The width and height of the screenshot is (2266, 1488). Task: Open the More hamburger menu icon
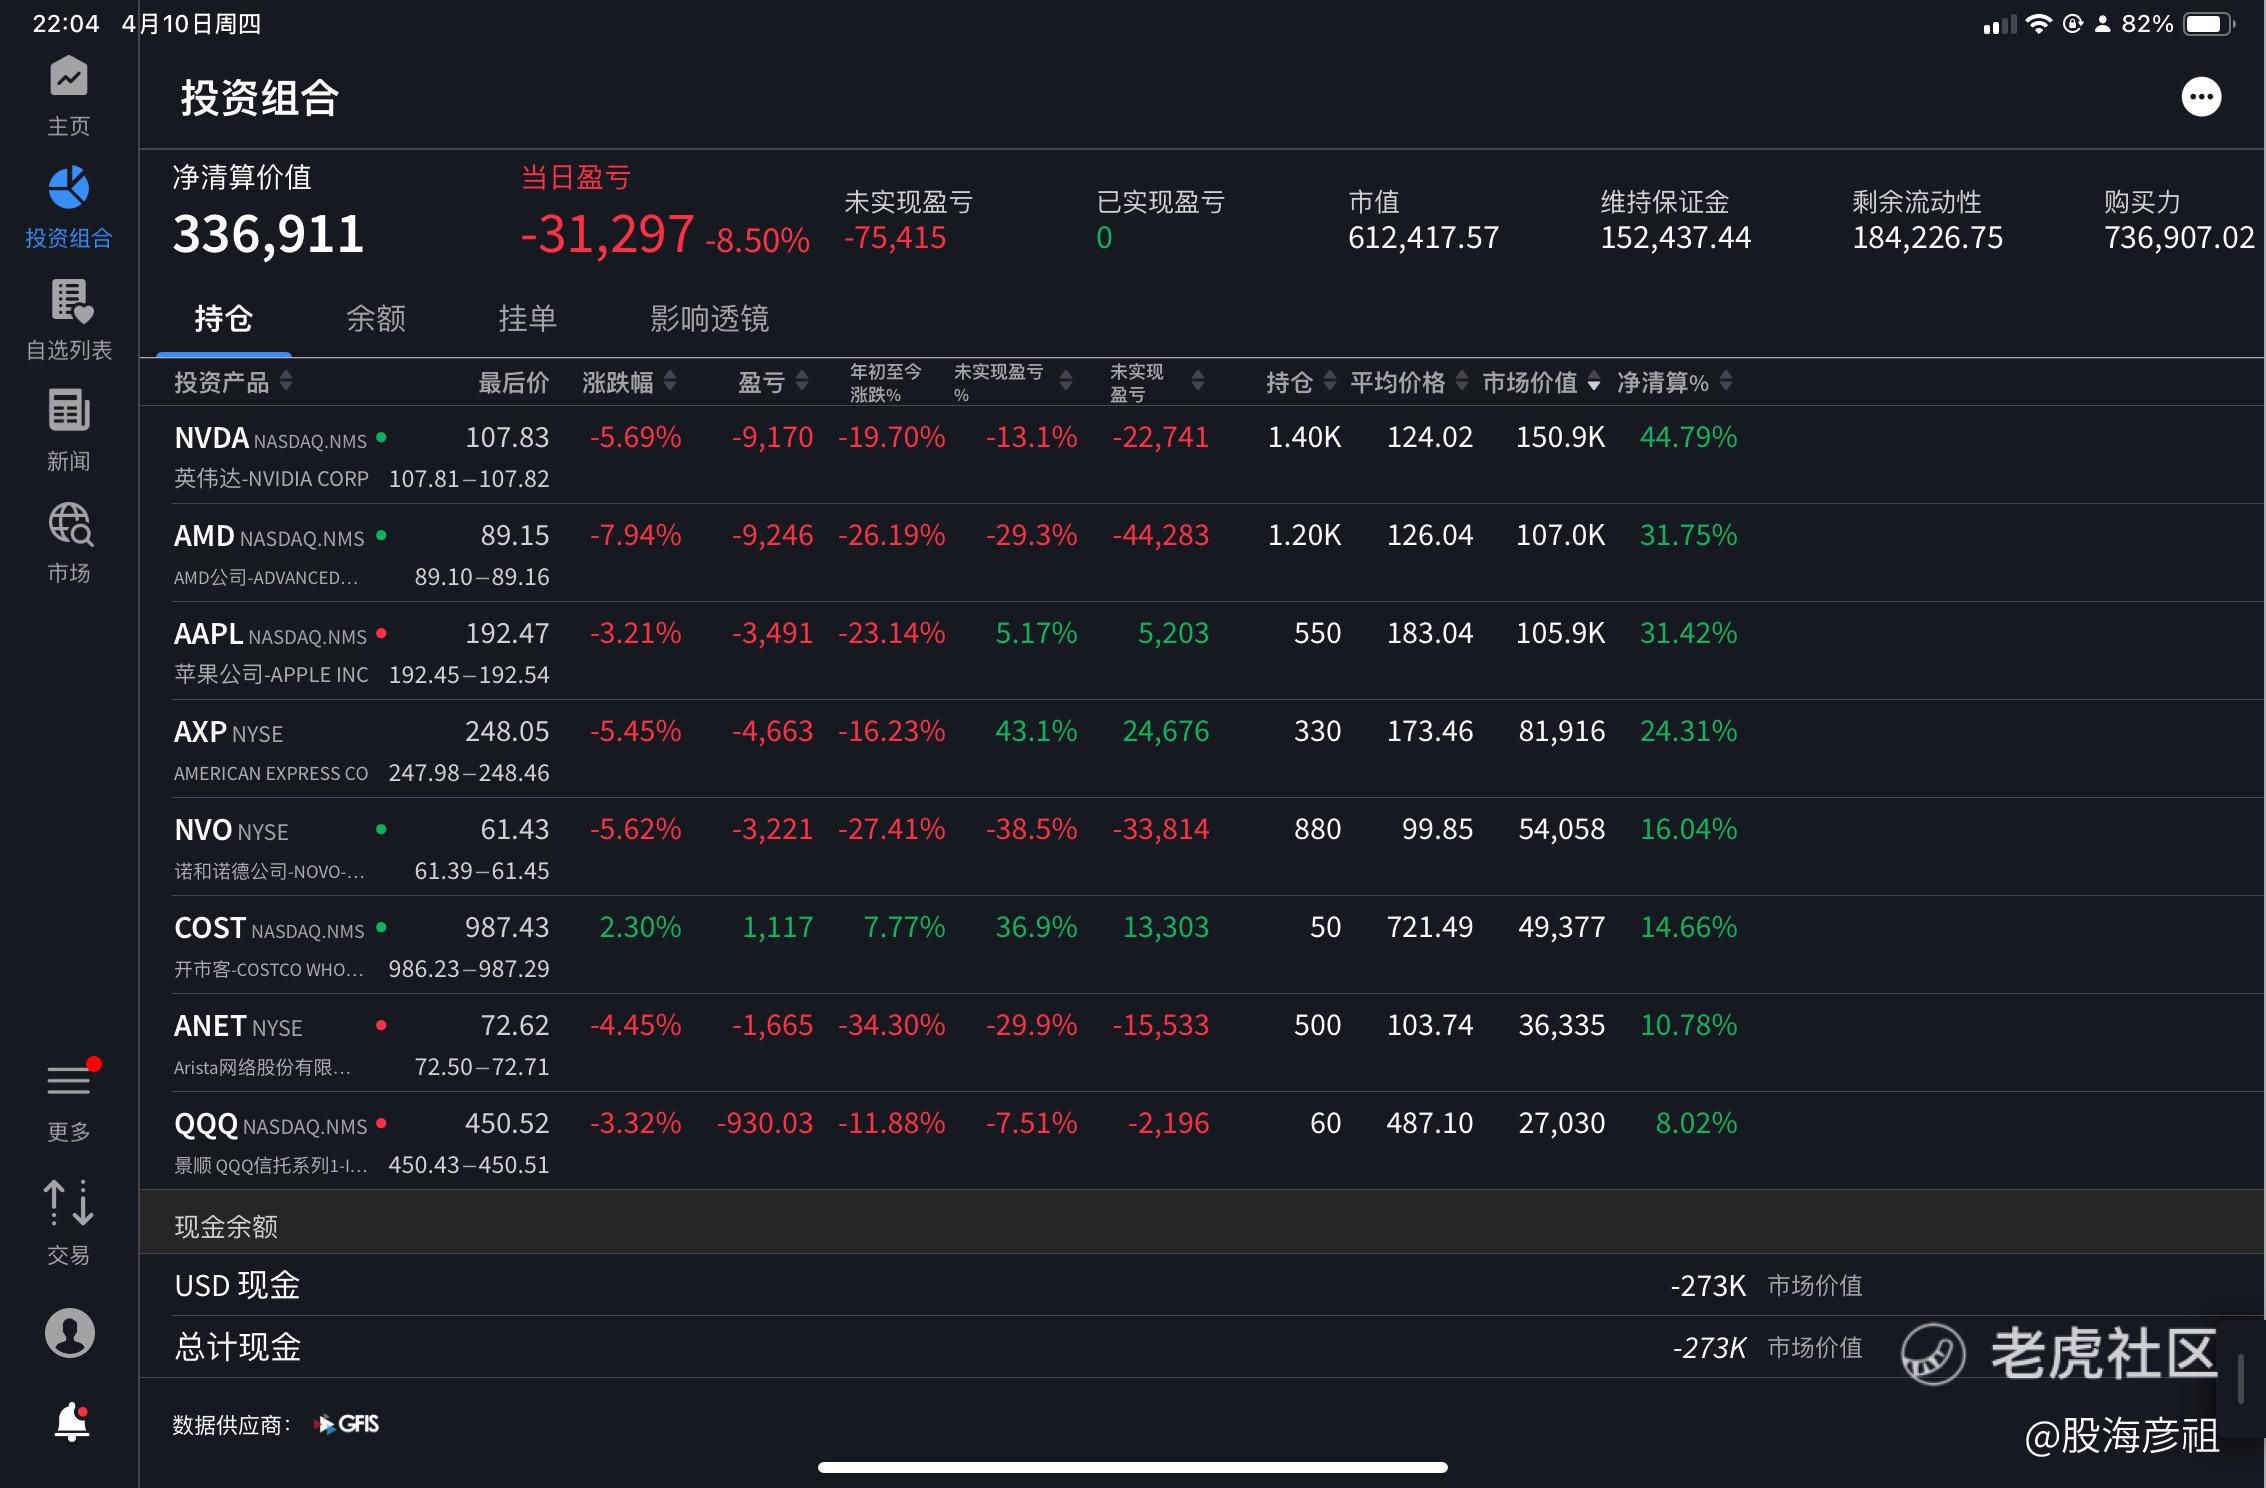pyautogui.click(x=69, y=1082)
